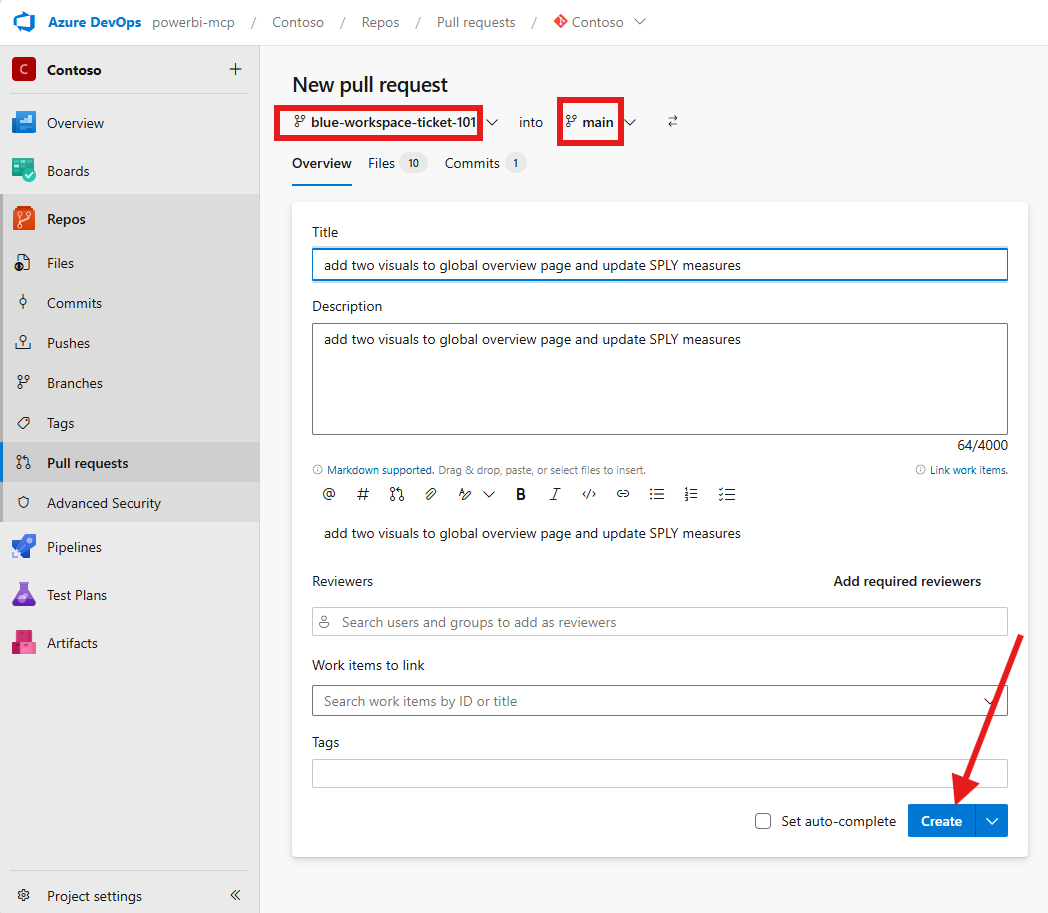Click the Contoso project avatar icon
The image size is (1048, 913).
24,70
